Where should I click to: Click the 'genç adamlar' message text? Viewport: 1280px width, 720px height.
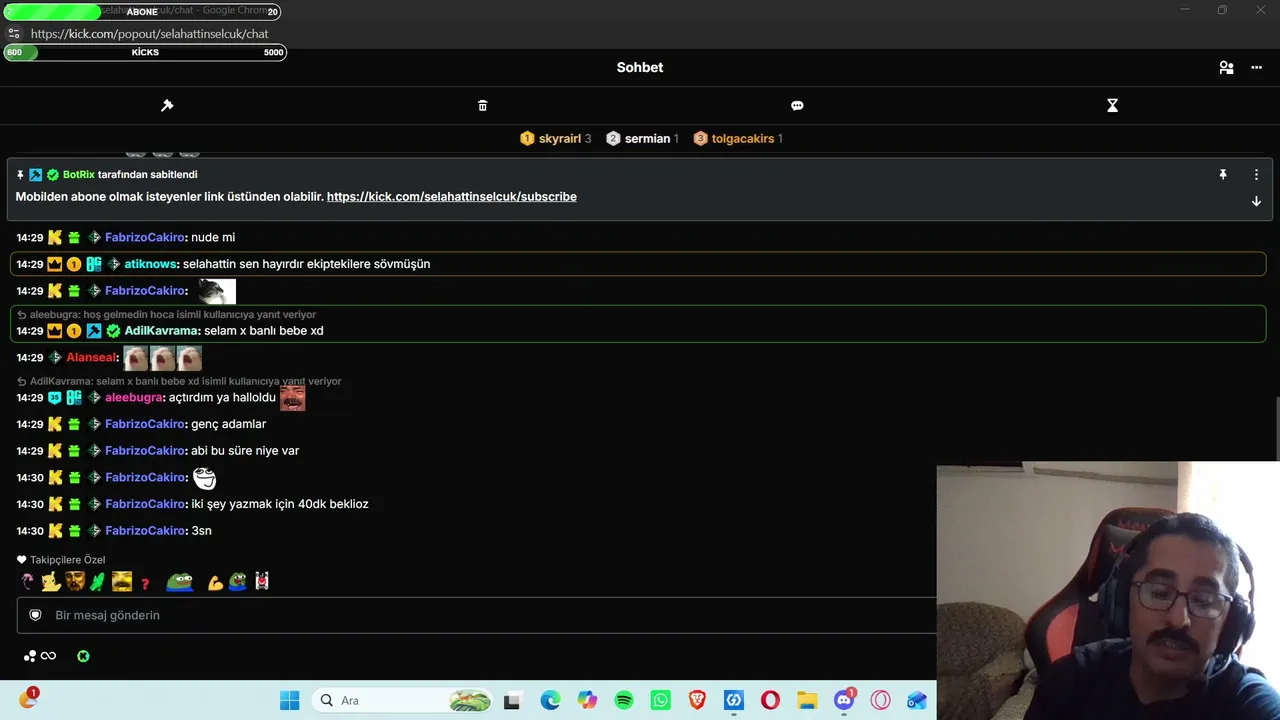(x=228, y=424)
